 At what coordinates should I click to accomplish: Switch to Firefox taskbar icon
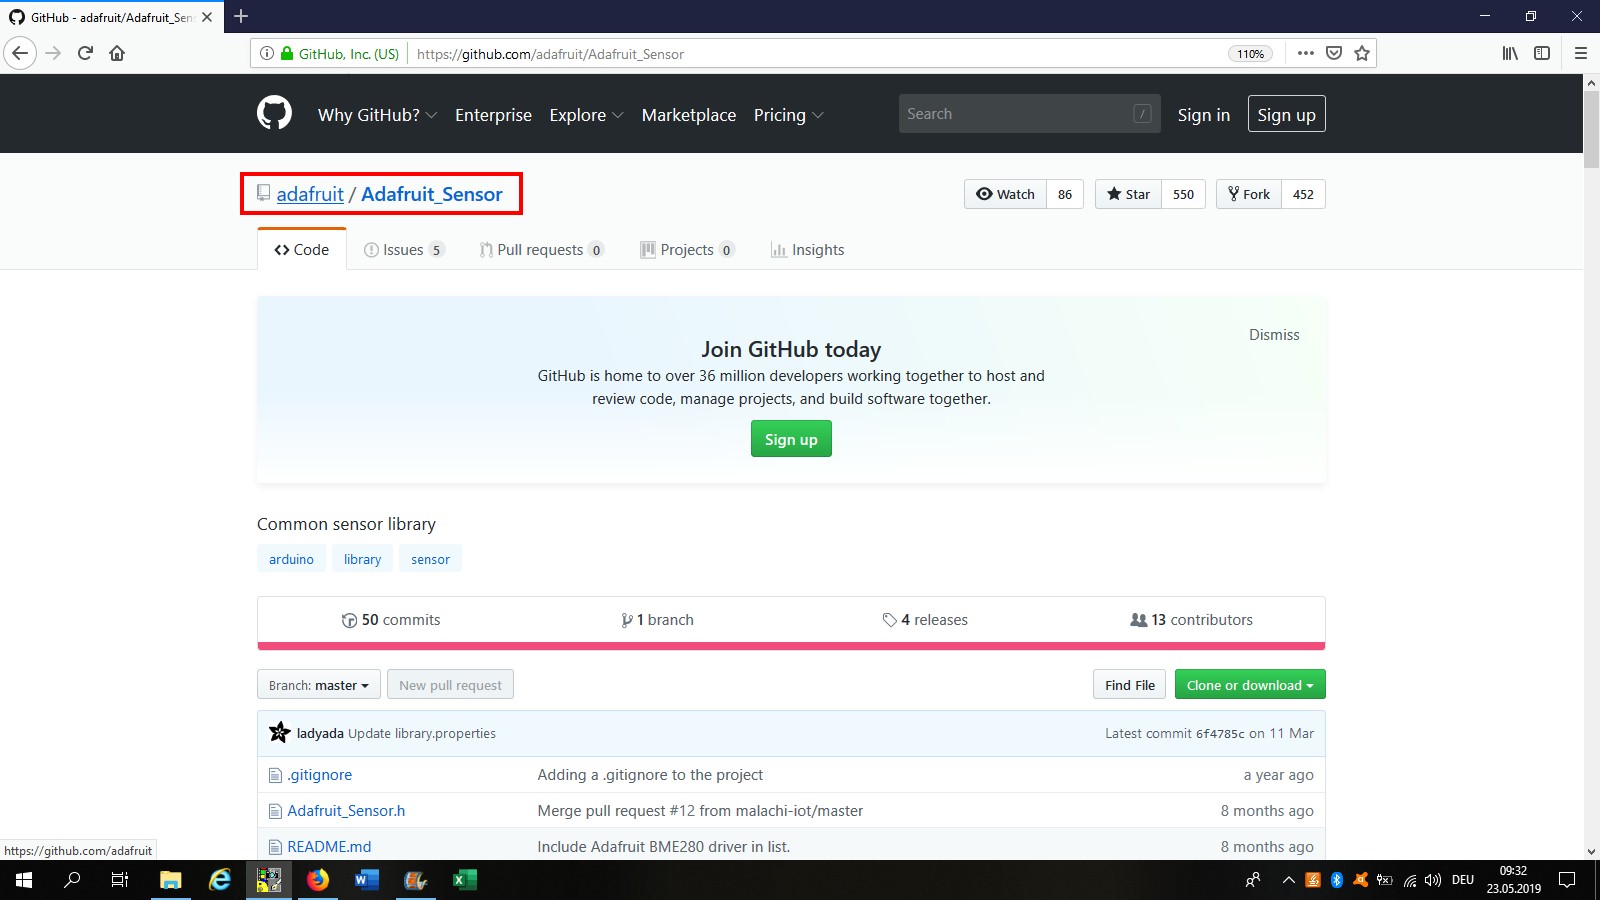(318, 880)
